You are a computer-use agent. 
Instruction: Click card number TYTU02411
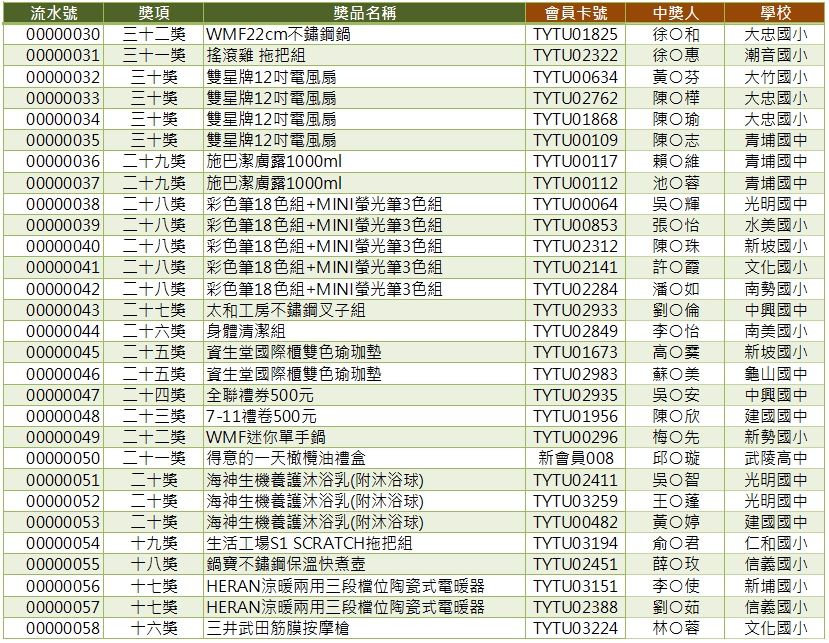click(575, 481)
